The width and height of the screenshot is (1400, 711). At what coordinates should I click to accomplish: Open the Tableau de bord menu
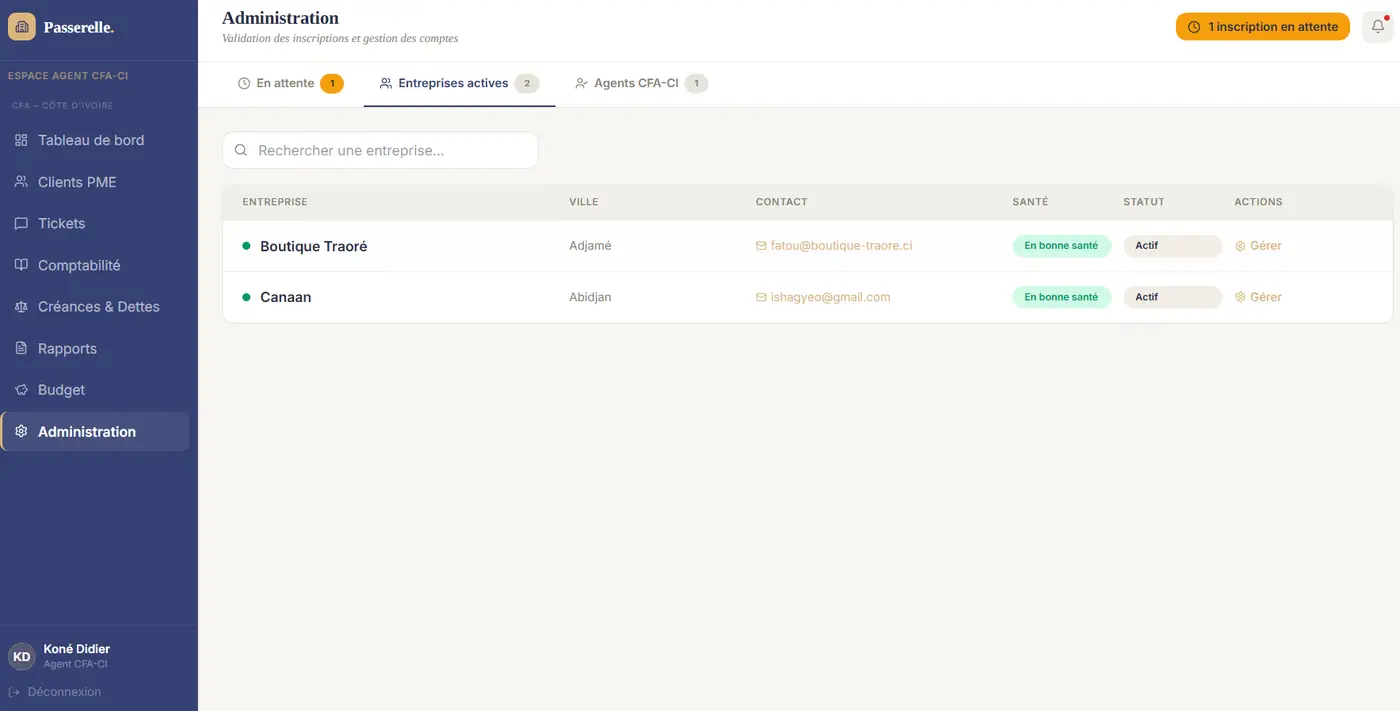[95, 140]
